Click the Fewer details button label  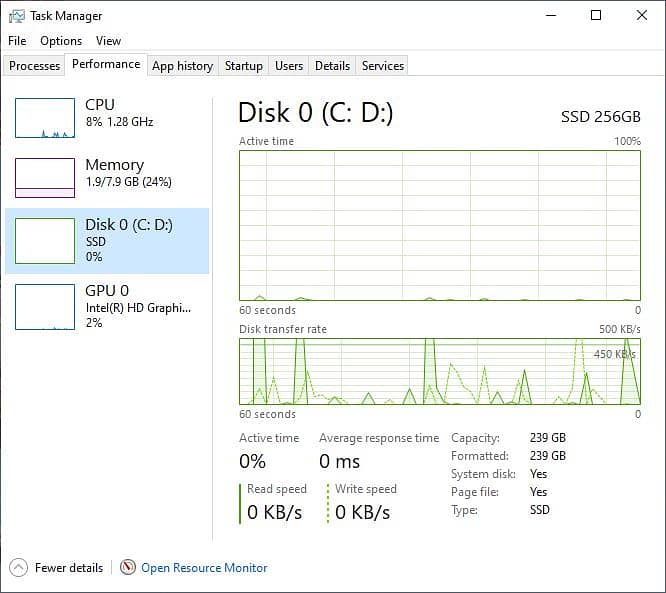click(69, 568)
